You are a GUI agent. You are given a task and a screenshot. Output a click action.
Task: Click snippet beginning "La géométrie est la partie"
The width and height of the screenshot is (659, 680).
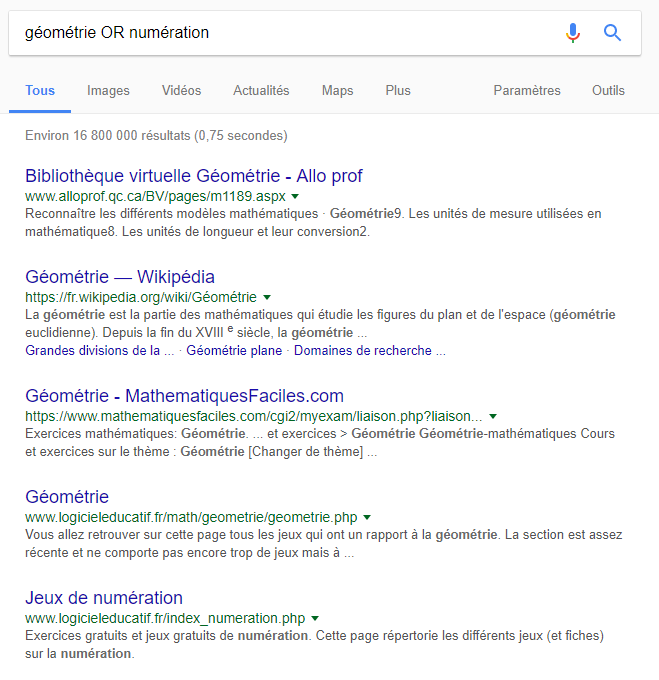click(320, 324)
